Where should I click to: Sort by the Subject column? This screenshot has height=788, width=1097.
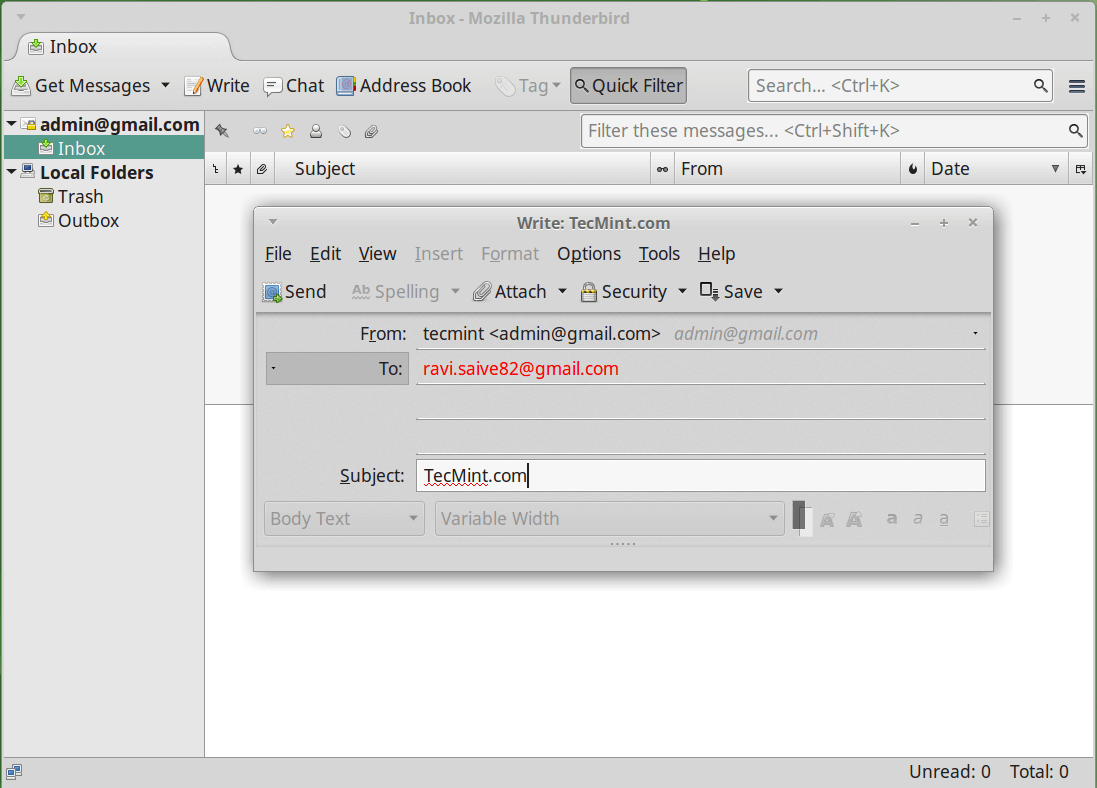462,169
